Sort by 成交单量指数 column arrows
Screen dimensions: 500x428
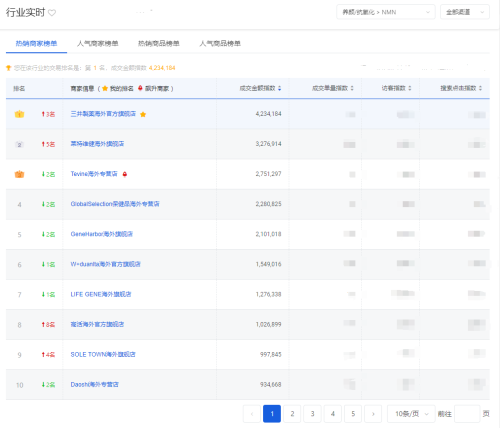pos(352,88)
